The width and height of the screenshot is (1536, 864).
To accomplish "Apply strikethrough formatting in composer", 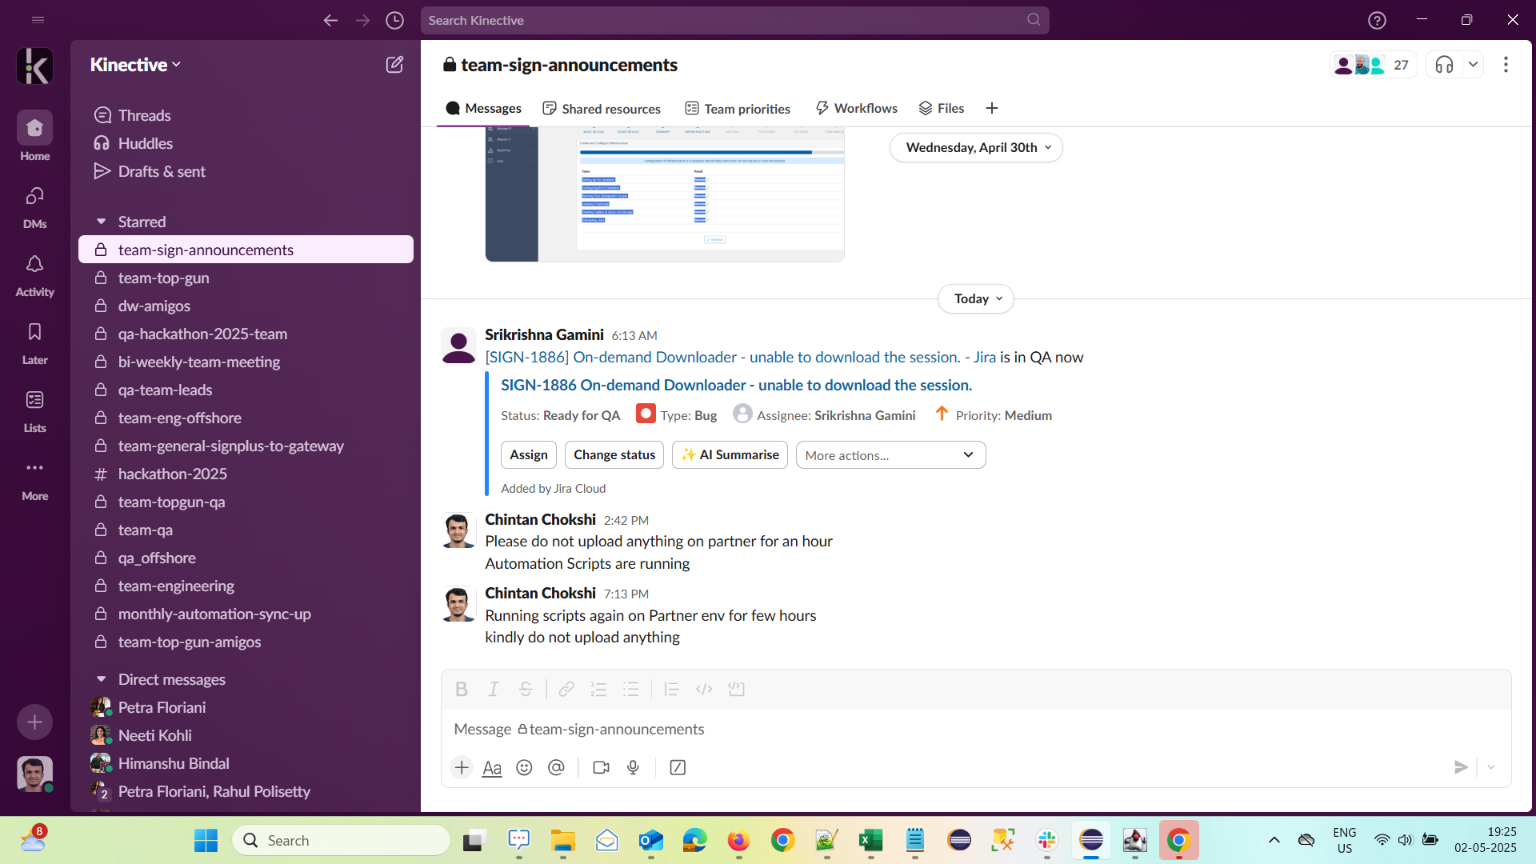I will (x=525, y=689).
